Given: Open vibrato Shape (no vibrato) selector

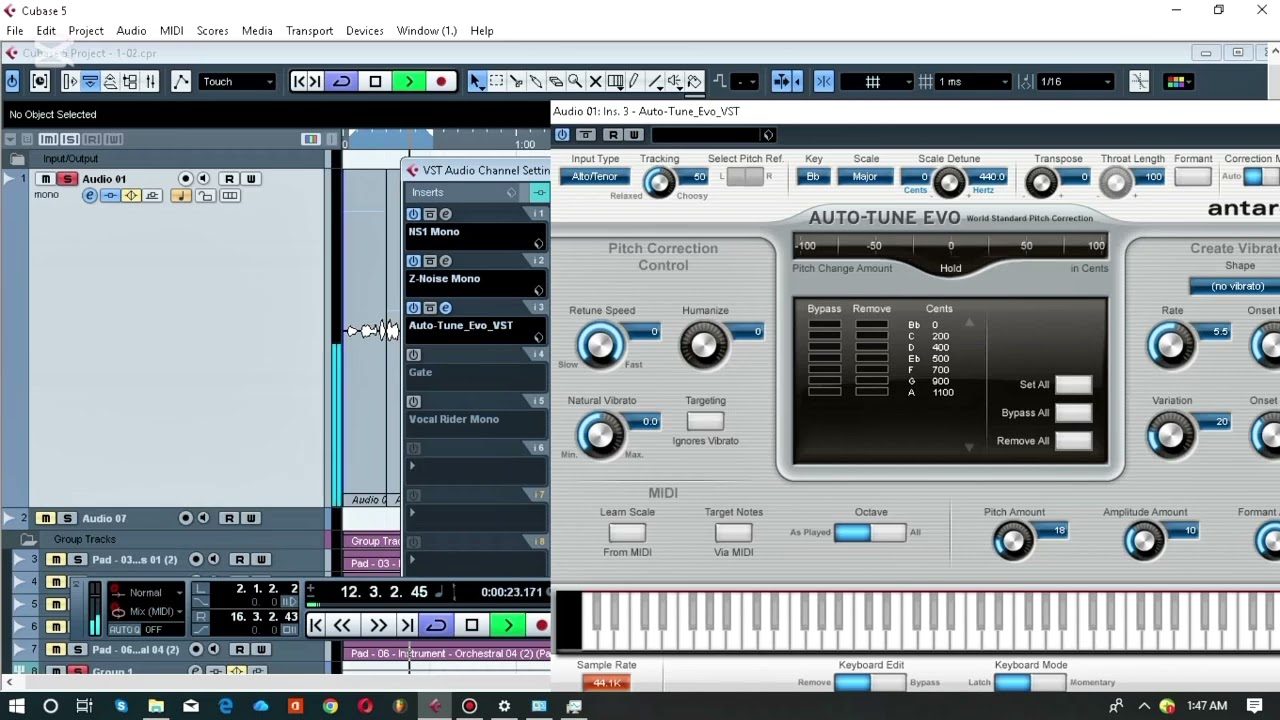Looking at the screenshot, I should coord(1236,286).
